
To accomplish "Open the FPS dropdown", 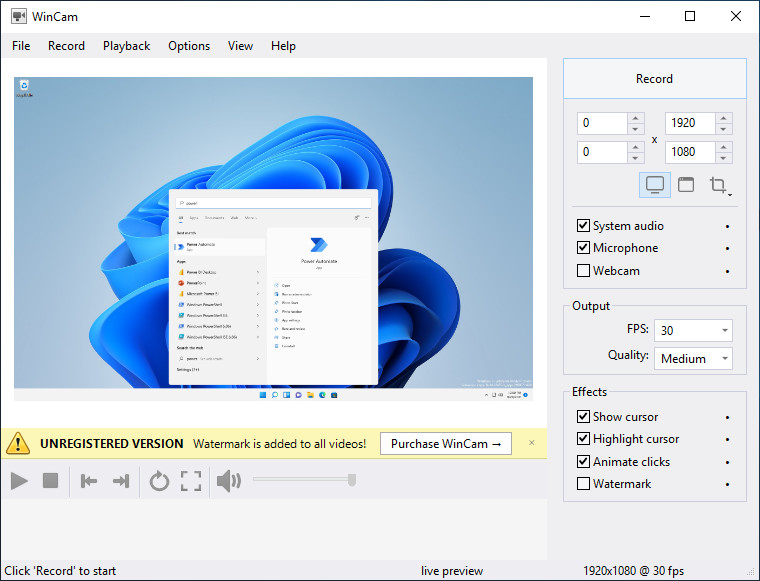I will pyautogui.click(x=693, y=330).
